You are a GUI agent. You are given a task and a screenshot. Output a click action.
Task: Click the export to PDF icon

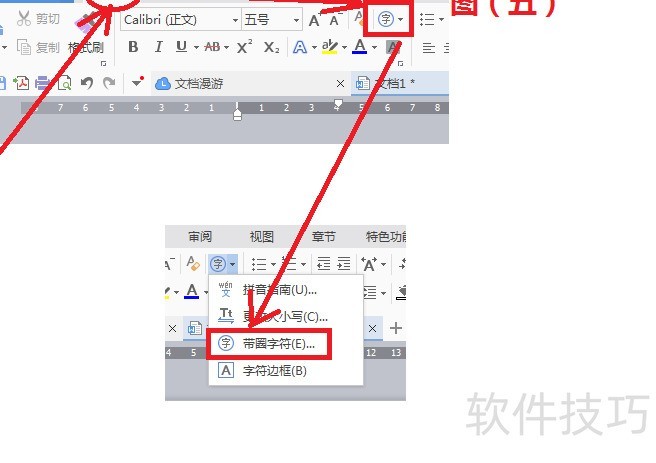point(21,83)
